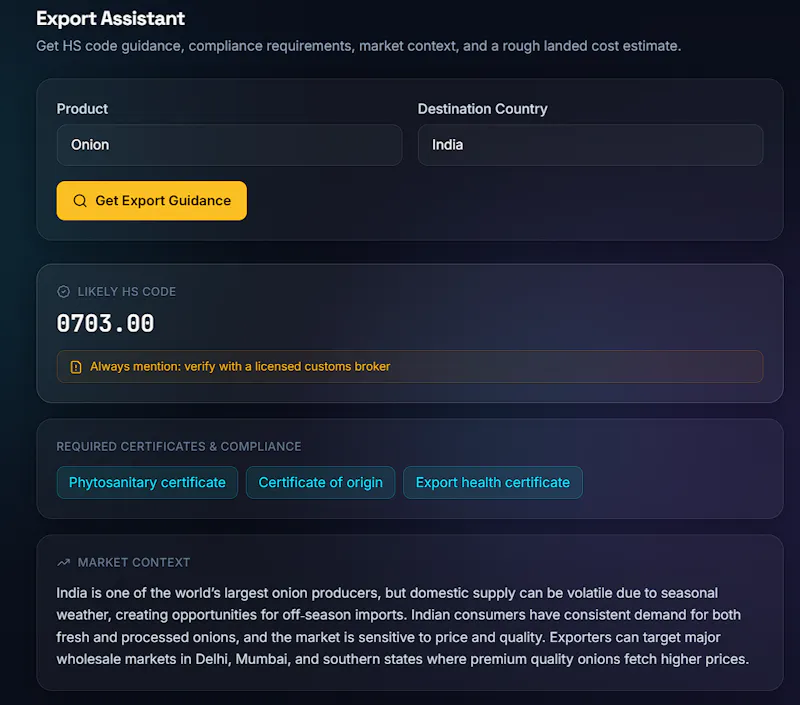
Task: Click the LIKELY HS CODE label
Action: (127, 292)
